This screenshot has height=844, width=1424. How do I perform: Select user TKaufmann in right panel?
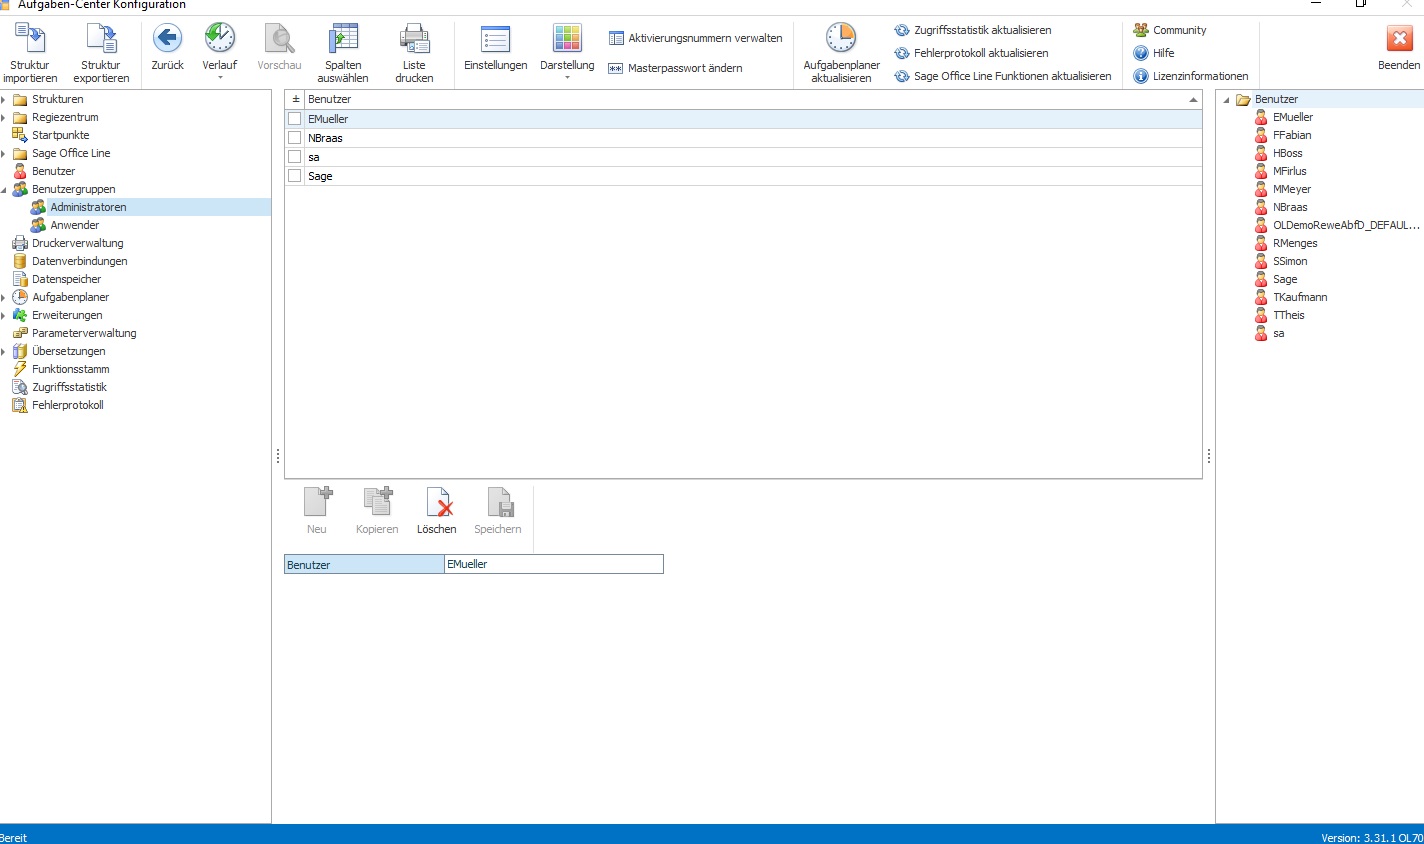coord(1300,297)
